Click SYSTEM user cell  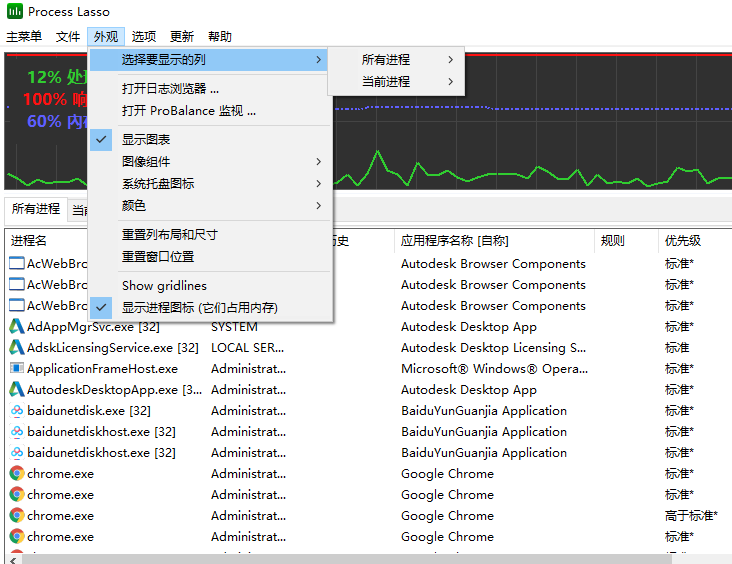point(234,327)
